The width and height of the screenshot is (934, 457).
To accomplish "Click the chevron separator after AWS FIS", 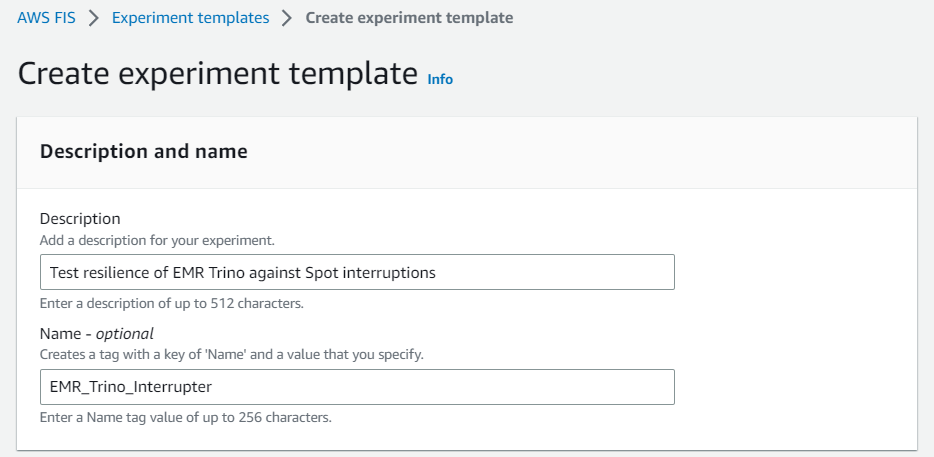I will (x=94, y=18).
